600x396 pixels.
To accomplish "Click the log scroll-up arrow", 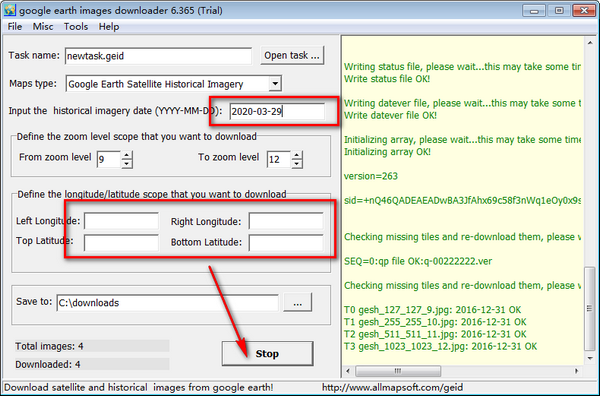I will coord(590,43).
